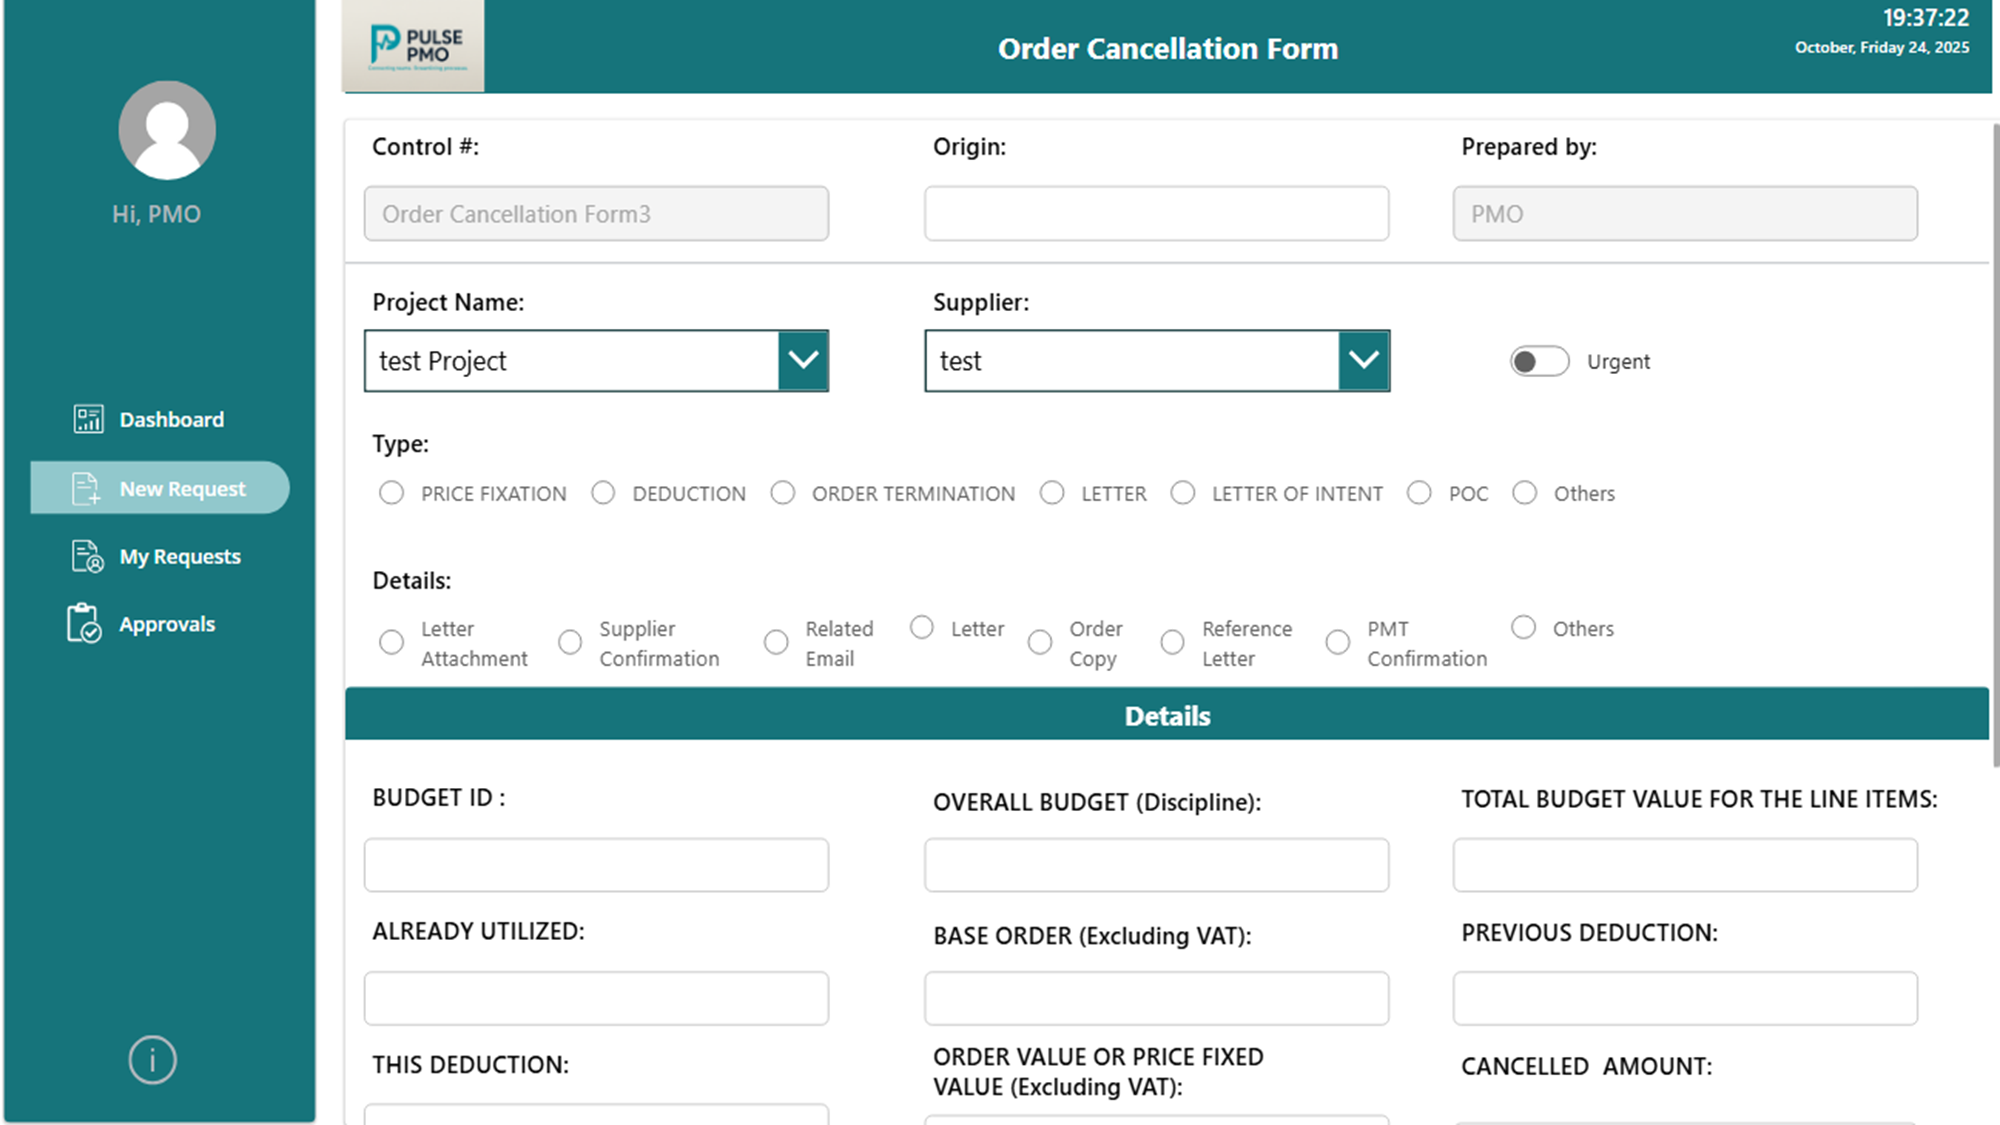Click the My Requests icon
The width and height of the screenshot is (2000, 1125).
(87, 556)
